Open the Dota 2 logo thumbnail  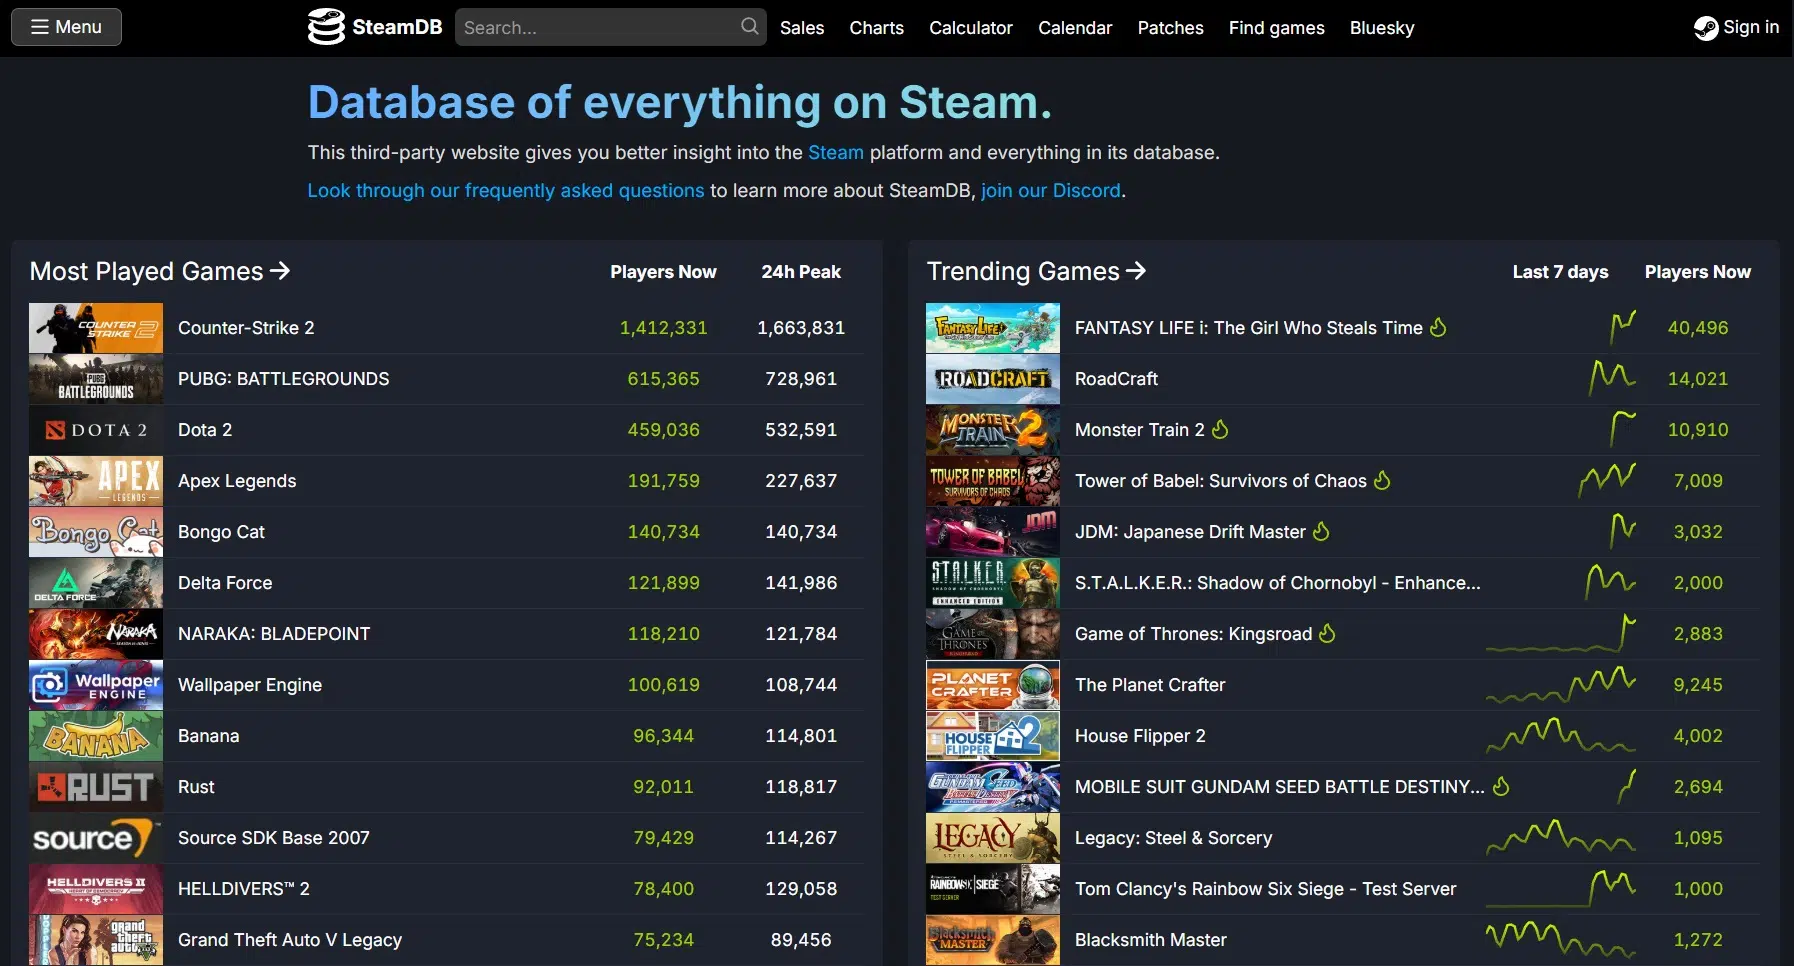click(96, 430)
